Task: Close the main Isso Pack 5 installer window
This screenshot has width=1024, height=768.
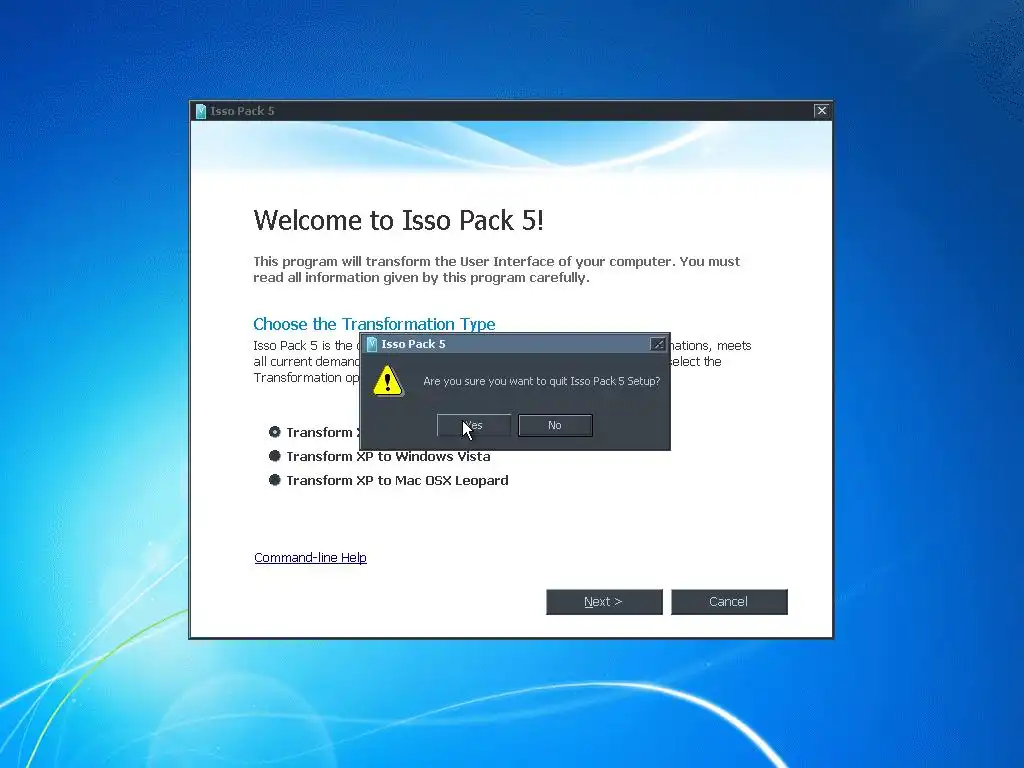Action: point(822,110)
